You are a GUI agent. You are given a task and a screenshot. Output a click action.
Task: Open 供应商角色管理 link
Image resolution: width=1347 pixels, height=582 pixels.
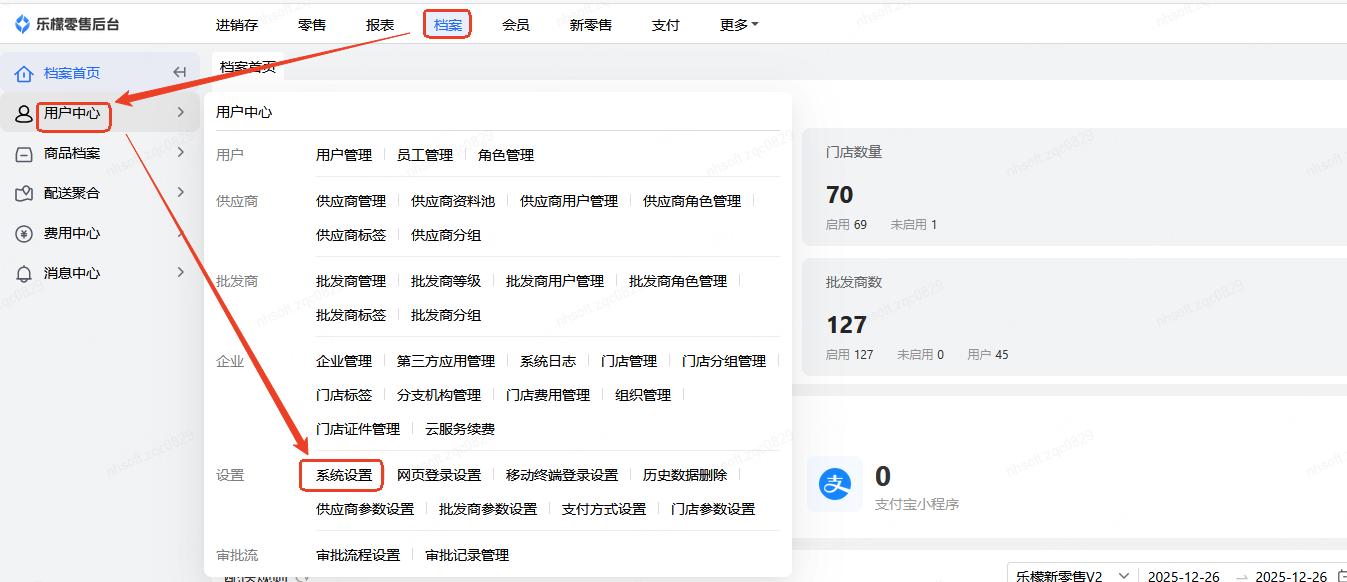[692, 201]
